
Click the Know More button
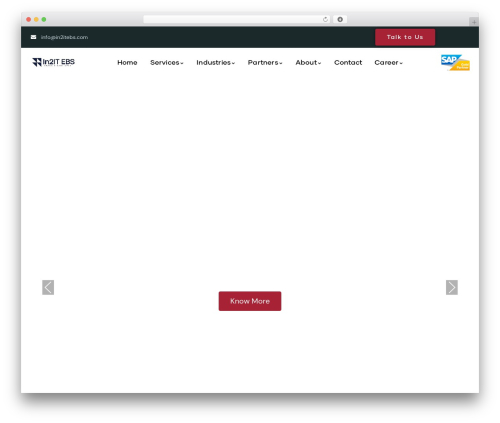coord(250,301)
